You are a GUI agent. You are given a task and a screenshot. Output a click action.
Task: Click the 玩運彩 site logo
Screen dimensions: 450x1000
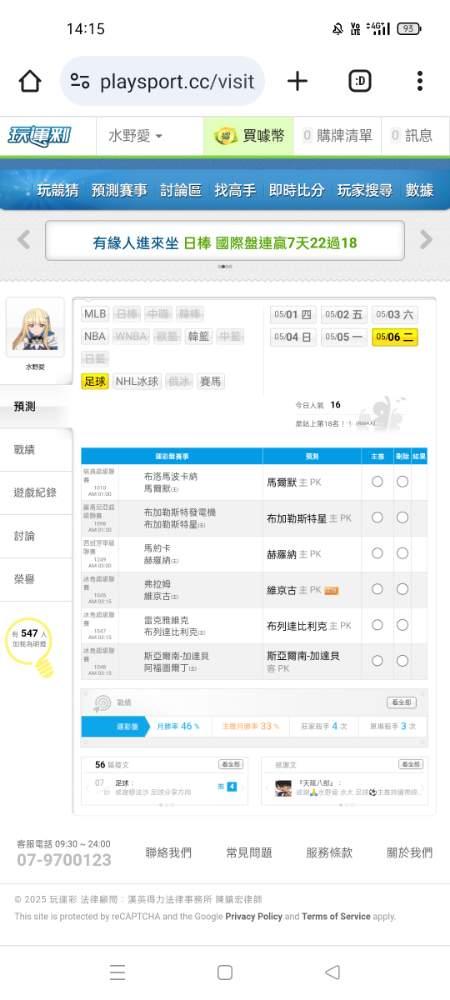pos(40,136)
